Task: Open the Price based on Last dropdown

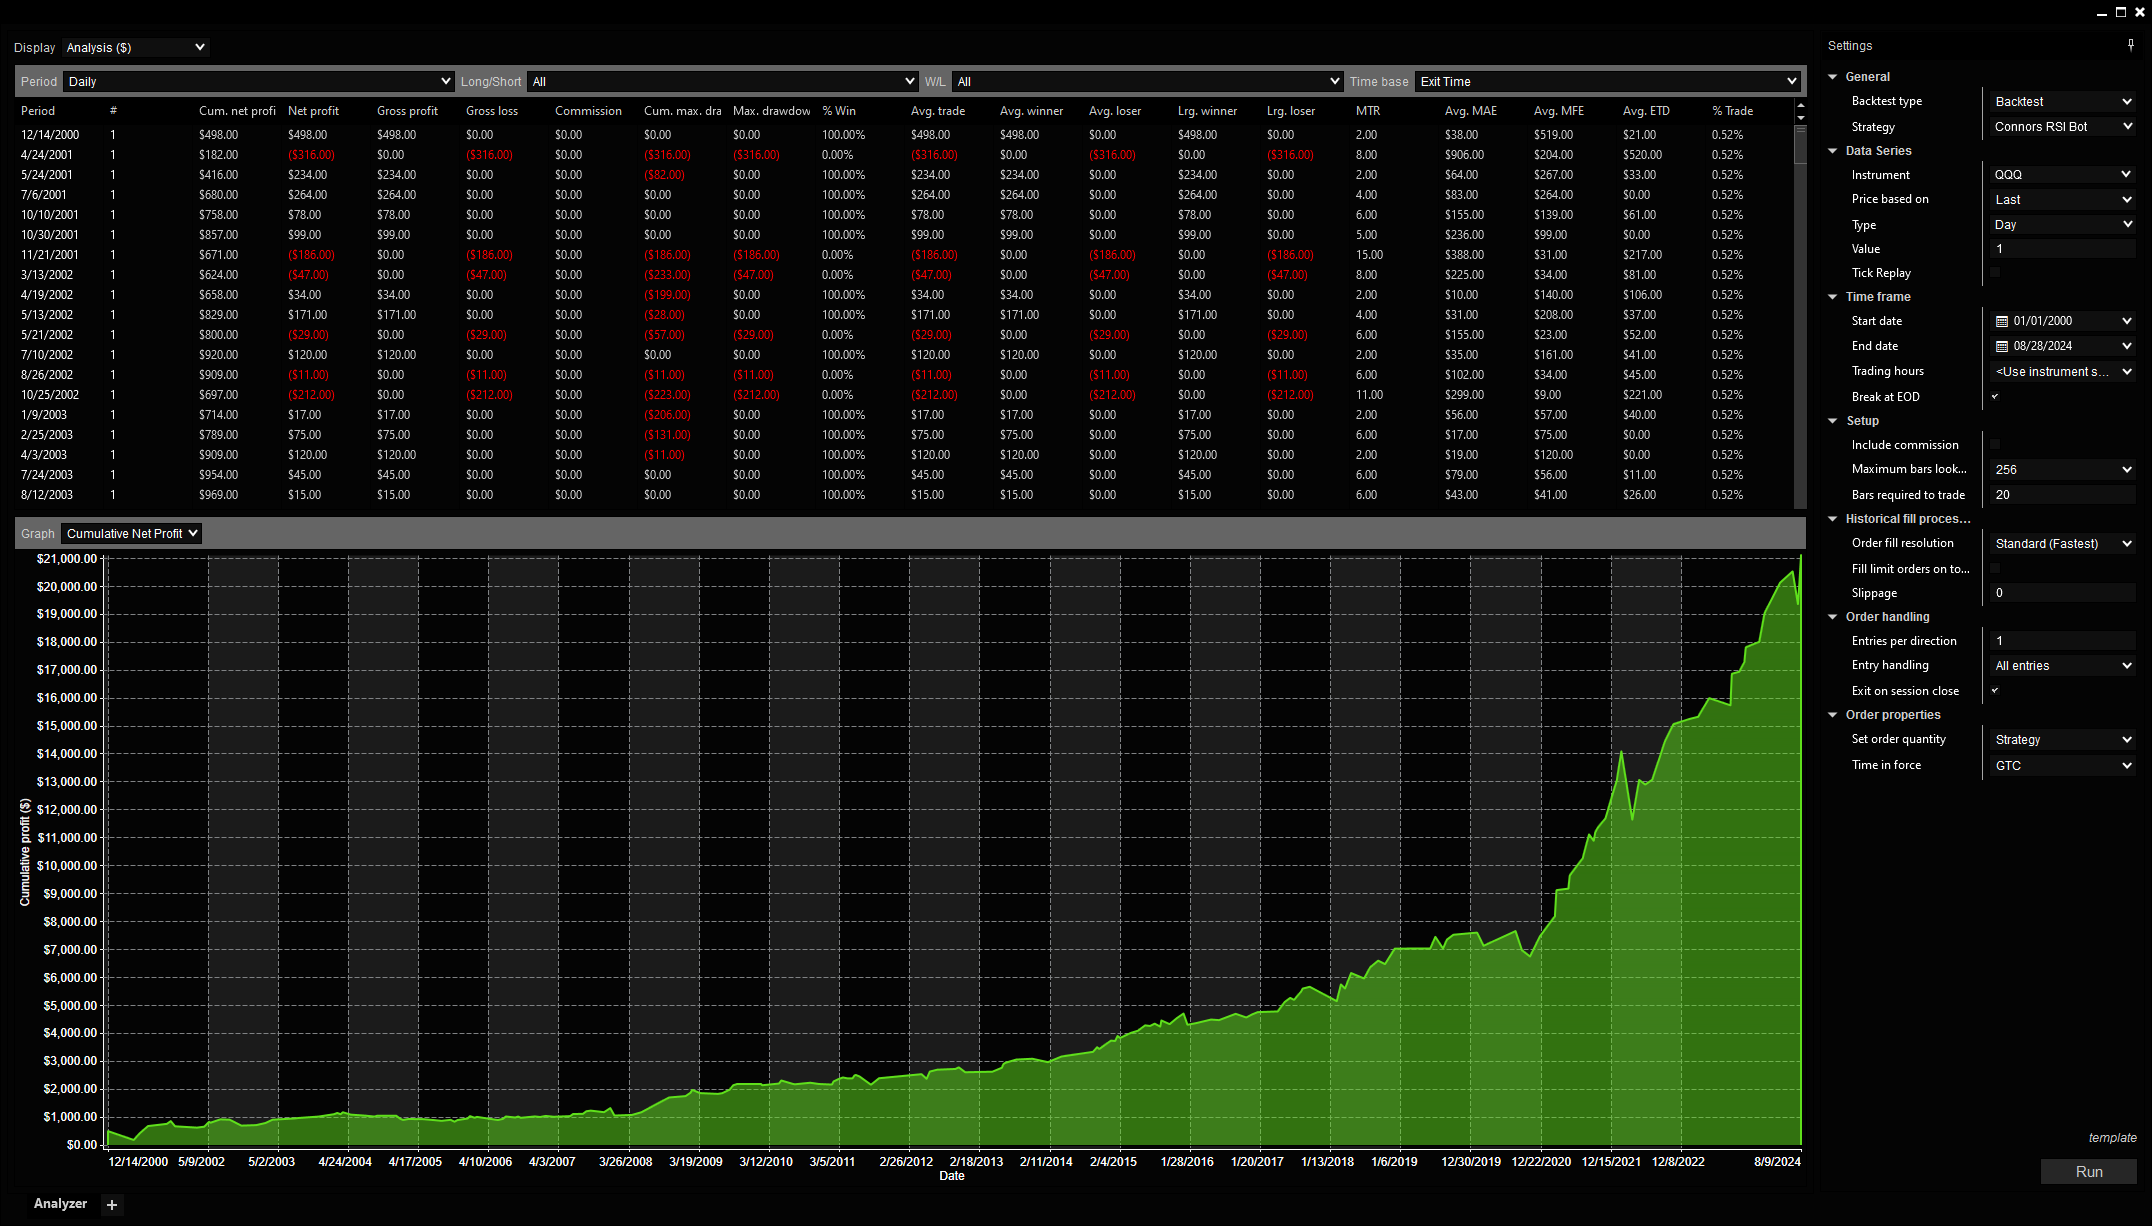Action: (2063, 200)
